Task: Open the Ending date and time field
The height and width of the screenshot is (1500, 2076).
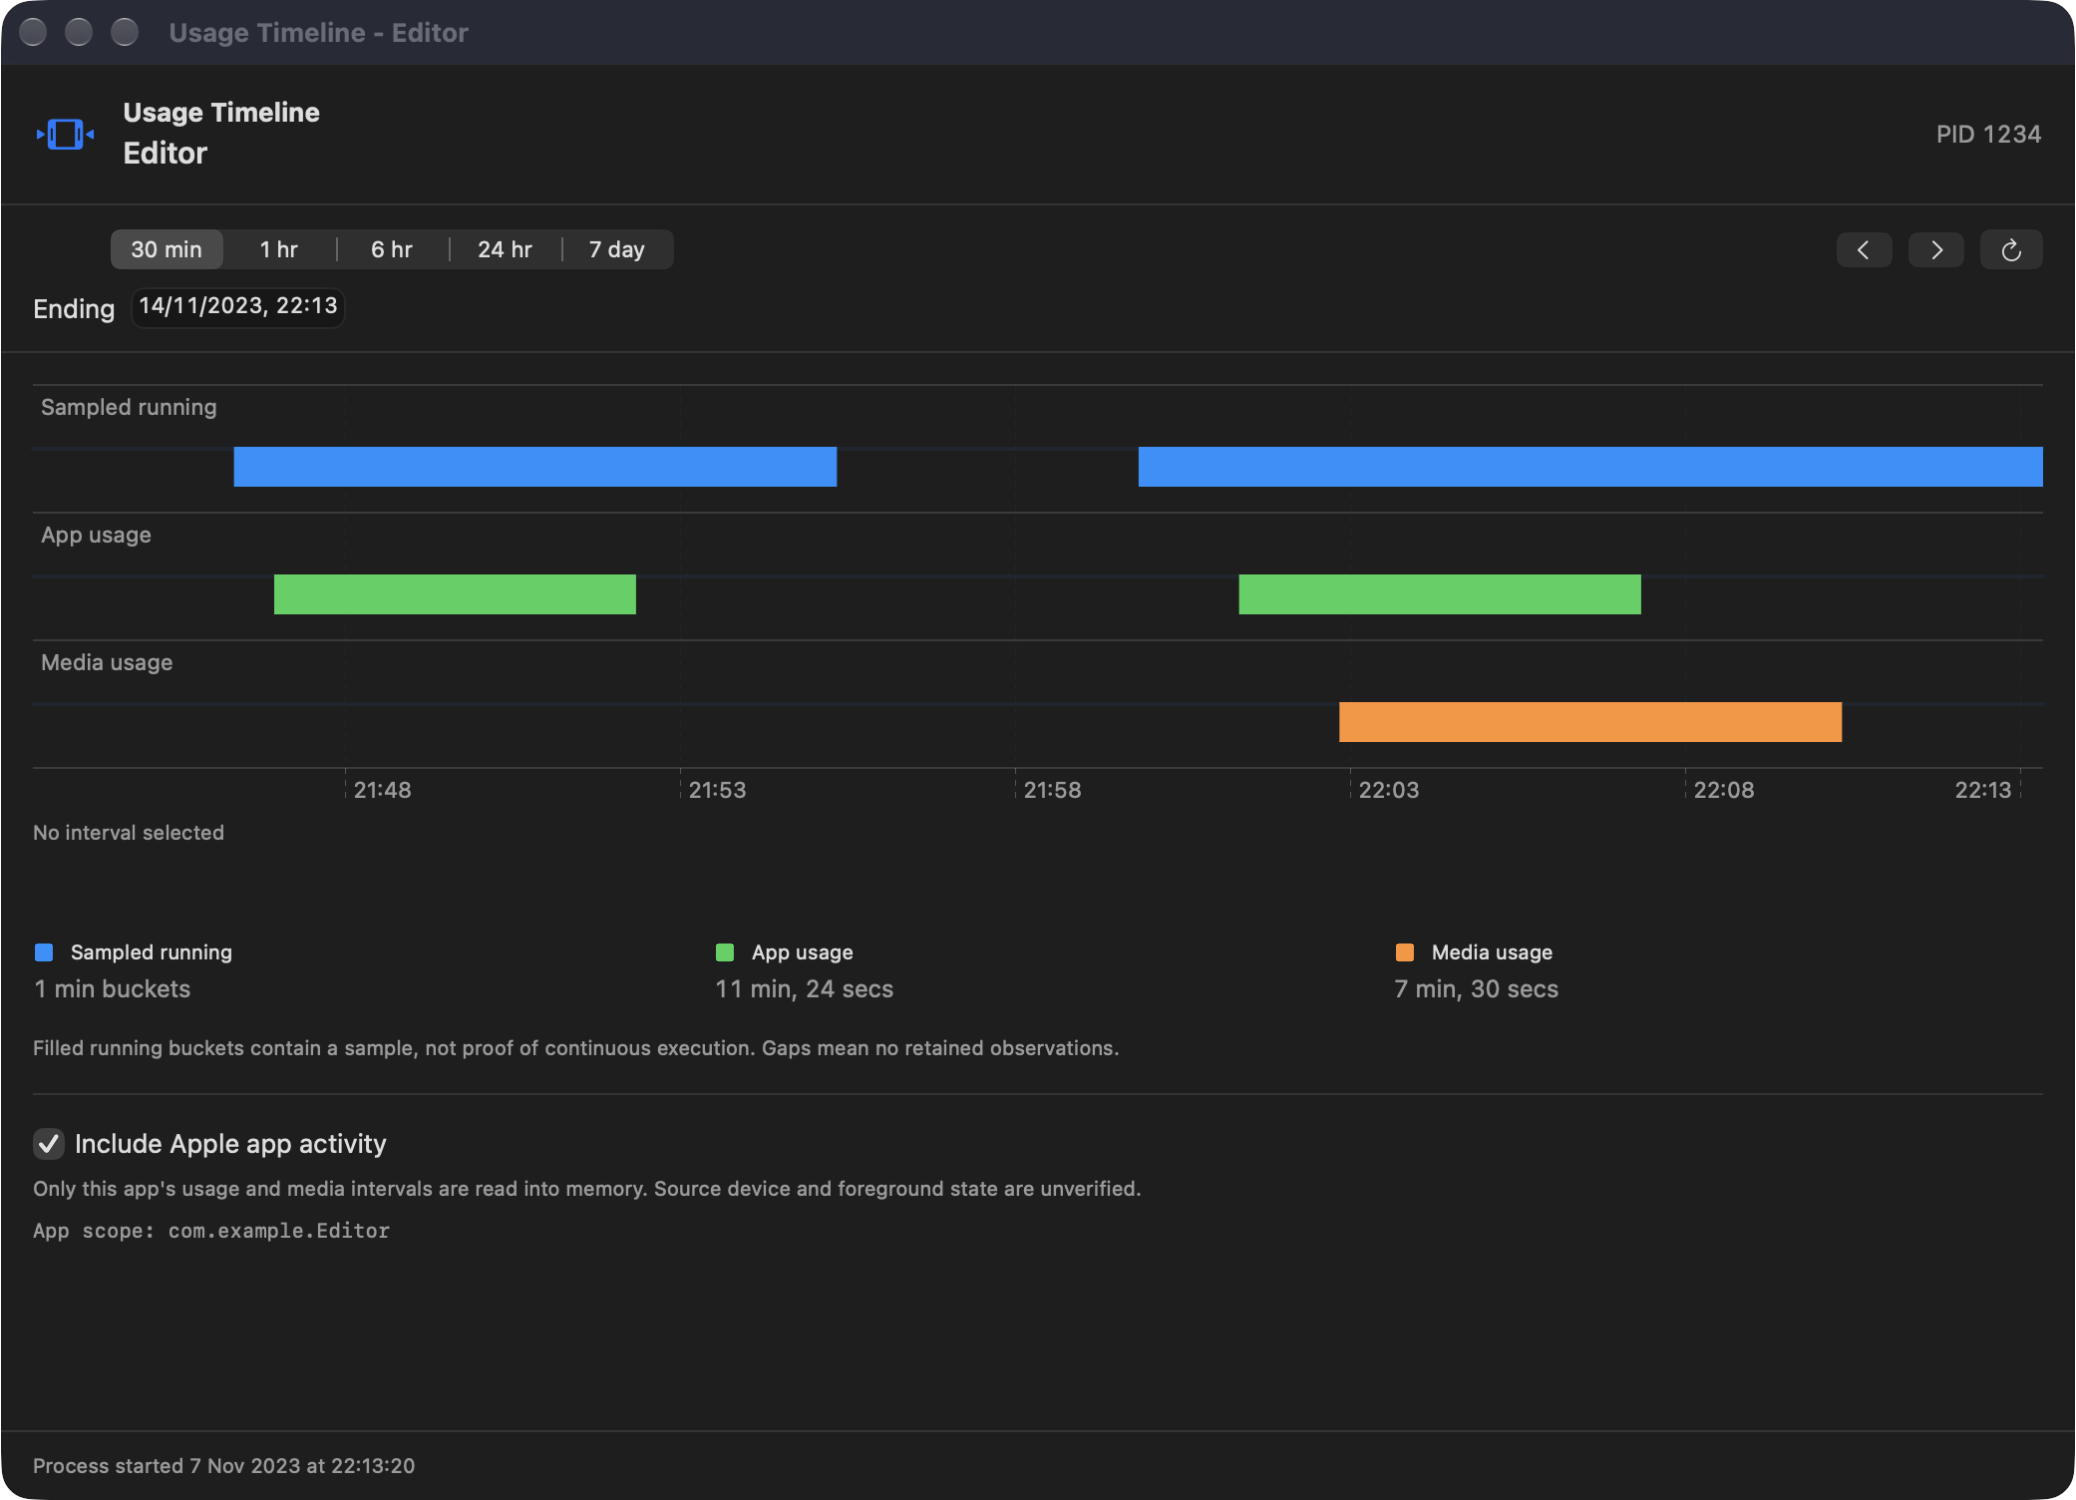Action: click(x=238, y=306)
